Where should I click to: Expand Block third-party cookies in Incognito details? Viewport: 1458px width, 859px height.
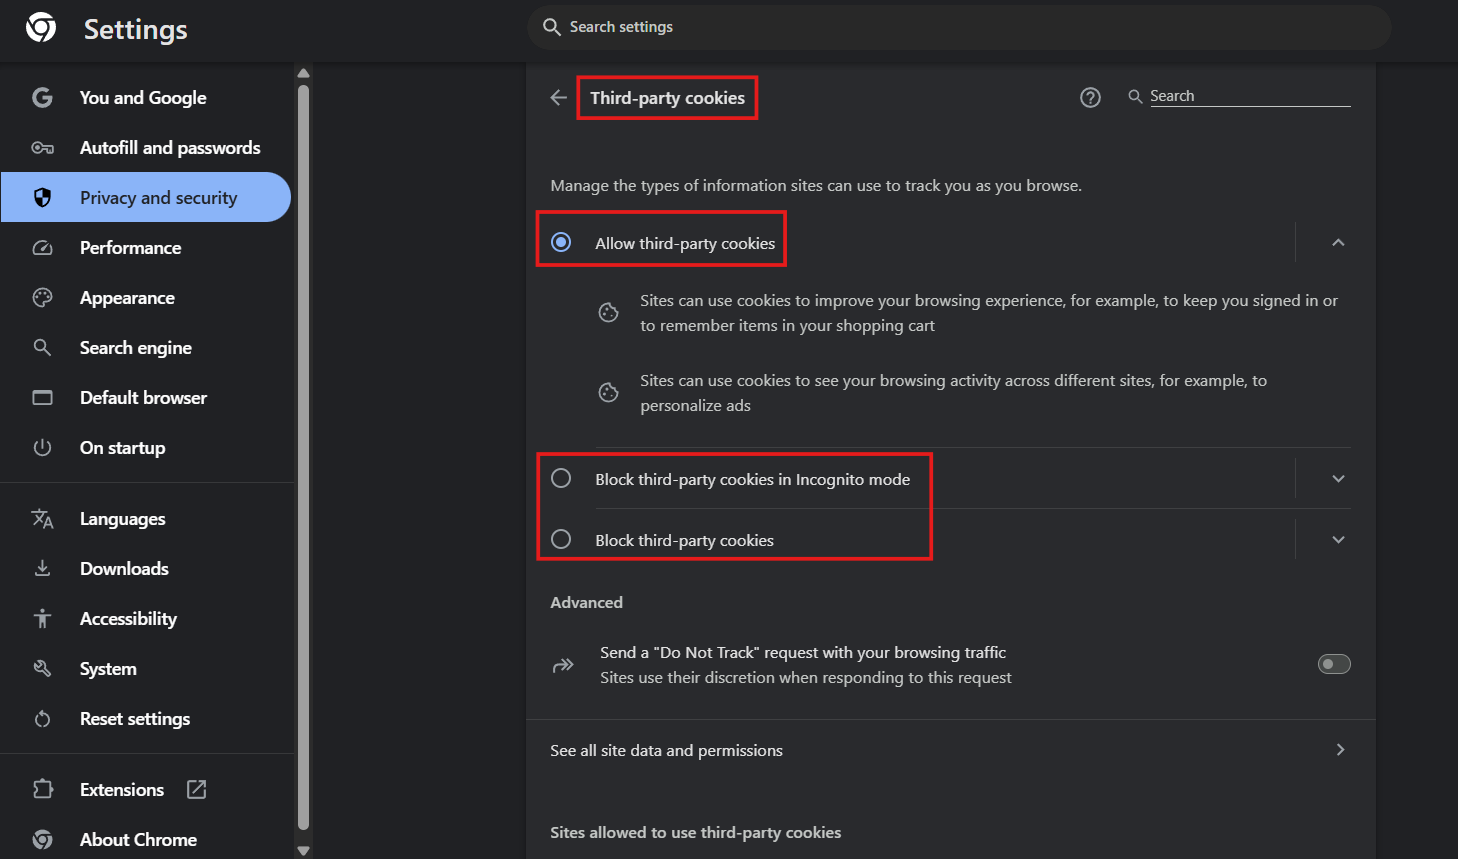pos(1338,479)
